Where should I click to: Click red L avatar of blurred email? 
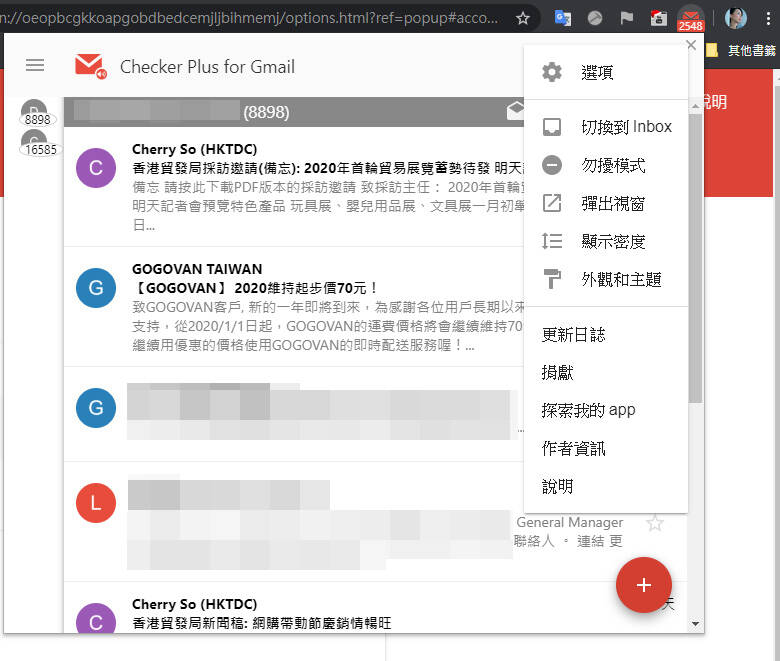[96, 503]
